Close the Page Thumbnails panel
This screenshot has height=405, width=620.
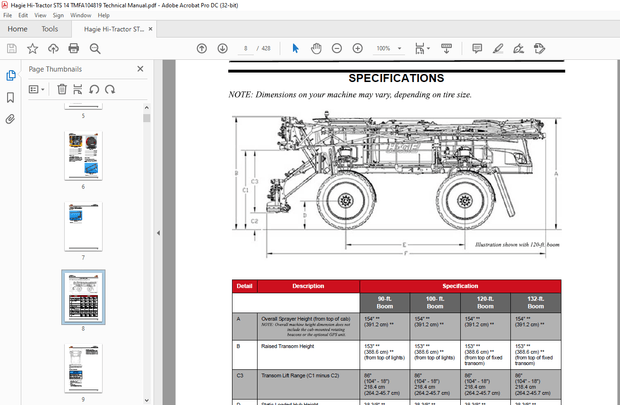coord(140,69)
